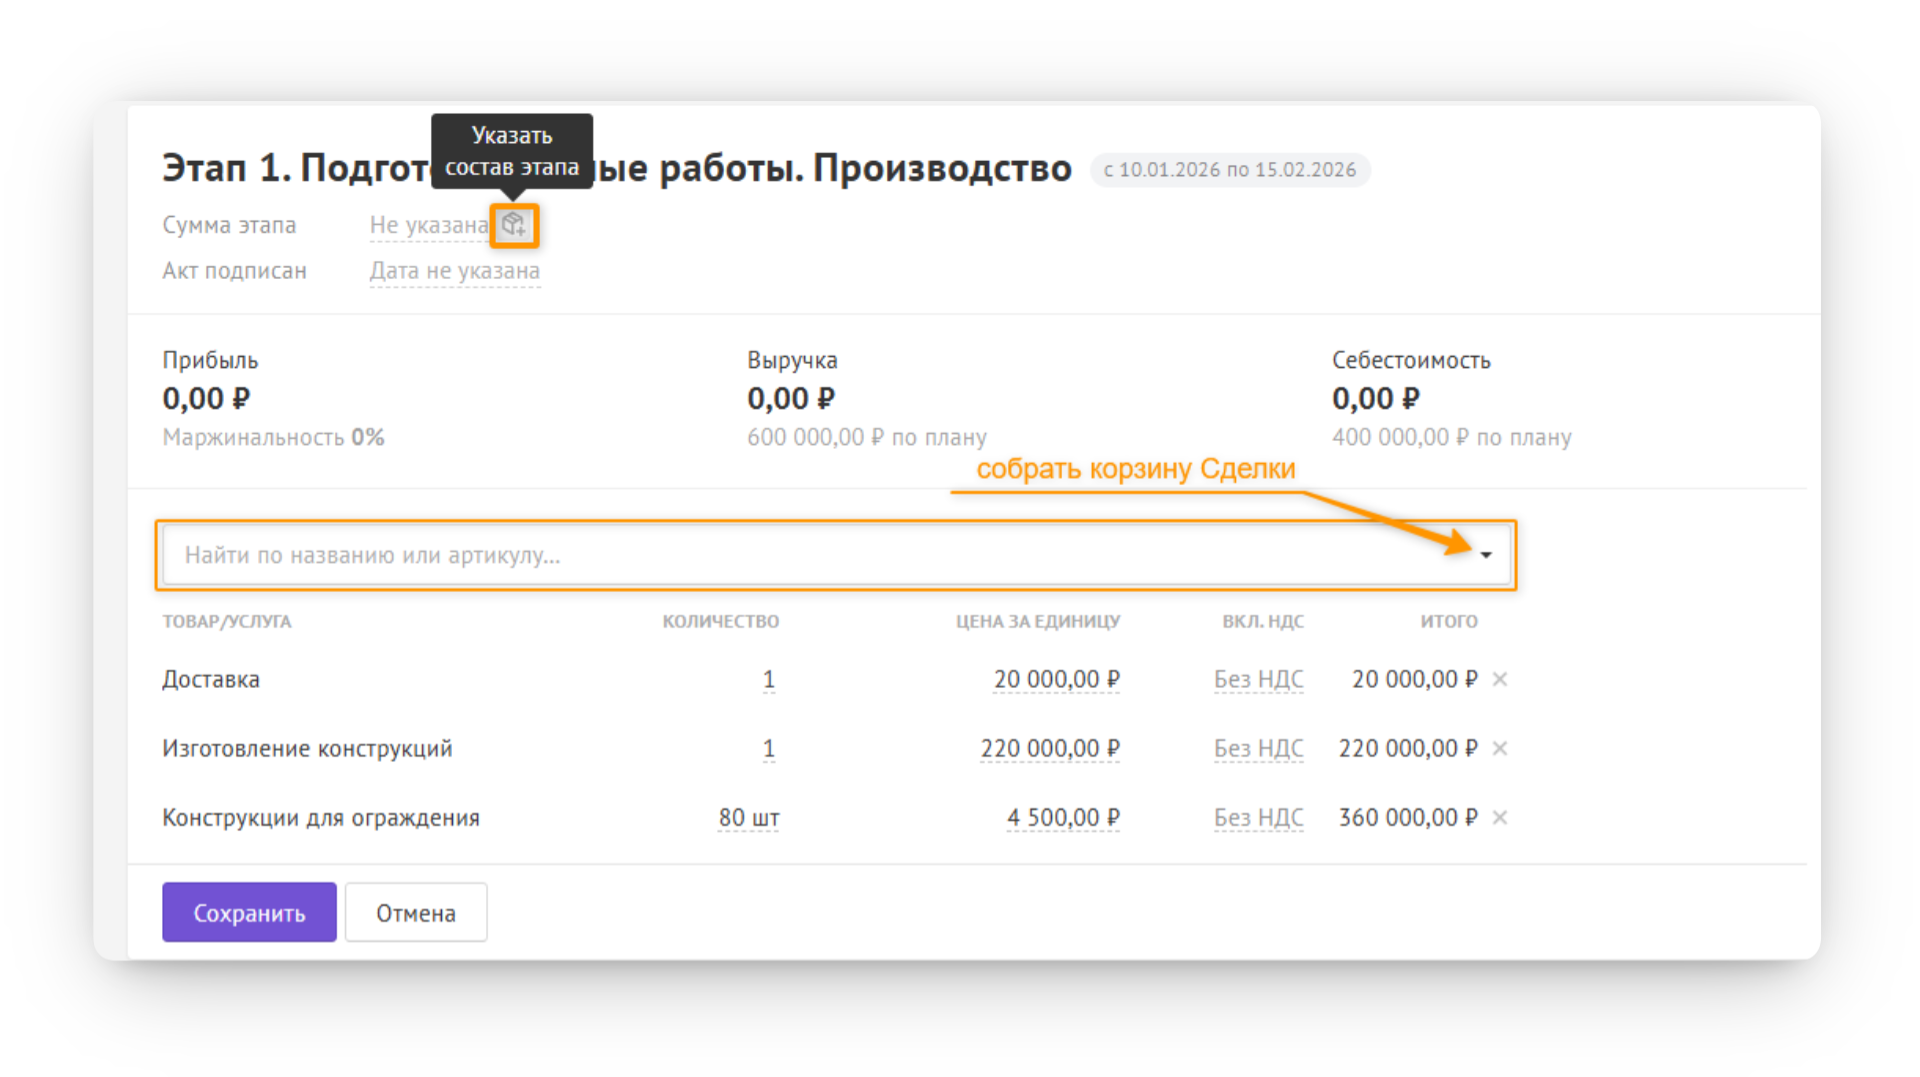Image resolution: width=1920 pixels, height=1077 pixels.
Task: Set date via Дата не указана
Action: [455, 271]
